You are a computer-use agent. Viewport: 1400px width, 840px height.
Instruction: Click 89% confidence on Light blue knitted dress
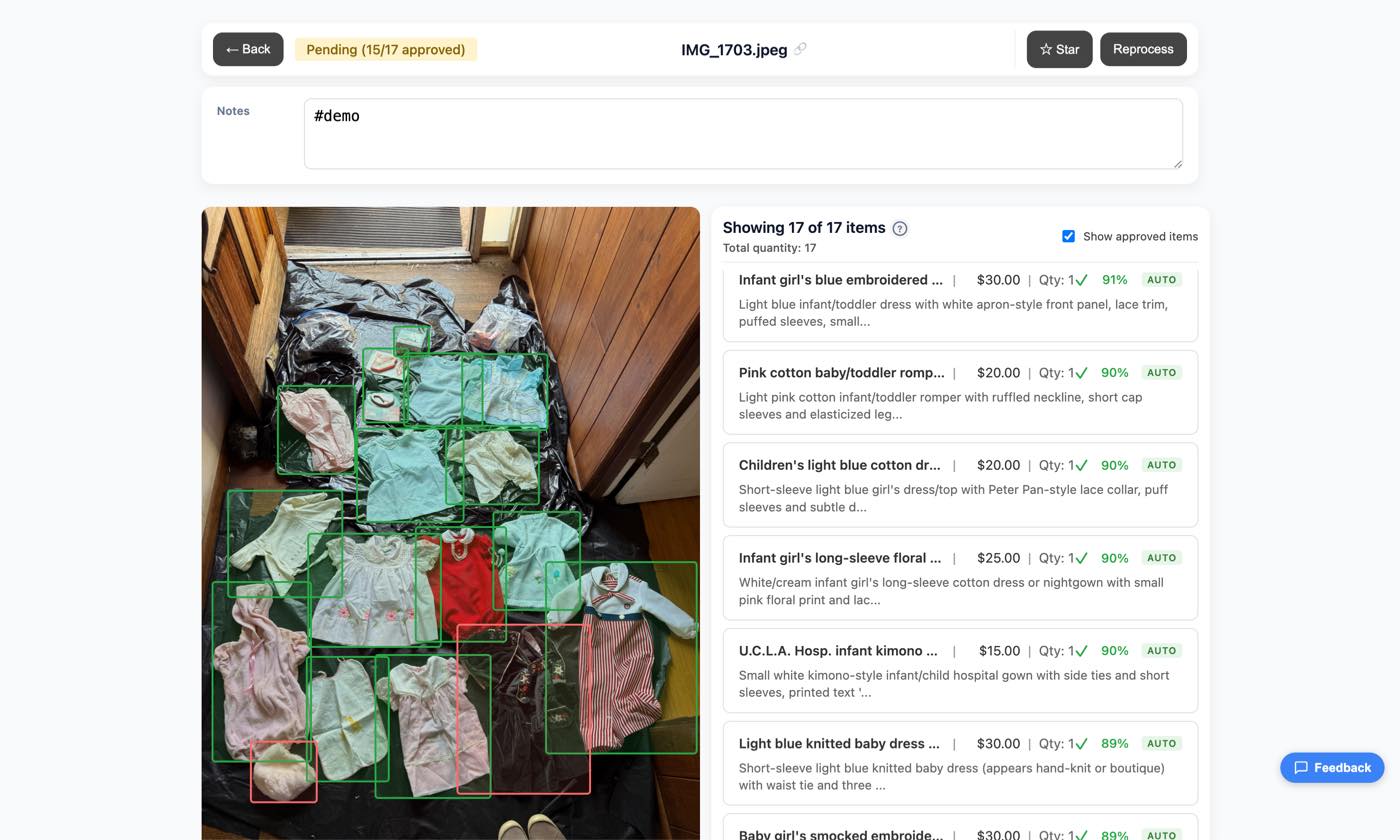coord(1114,744)
